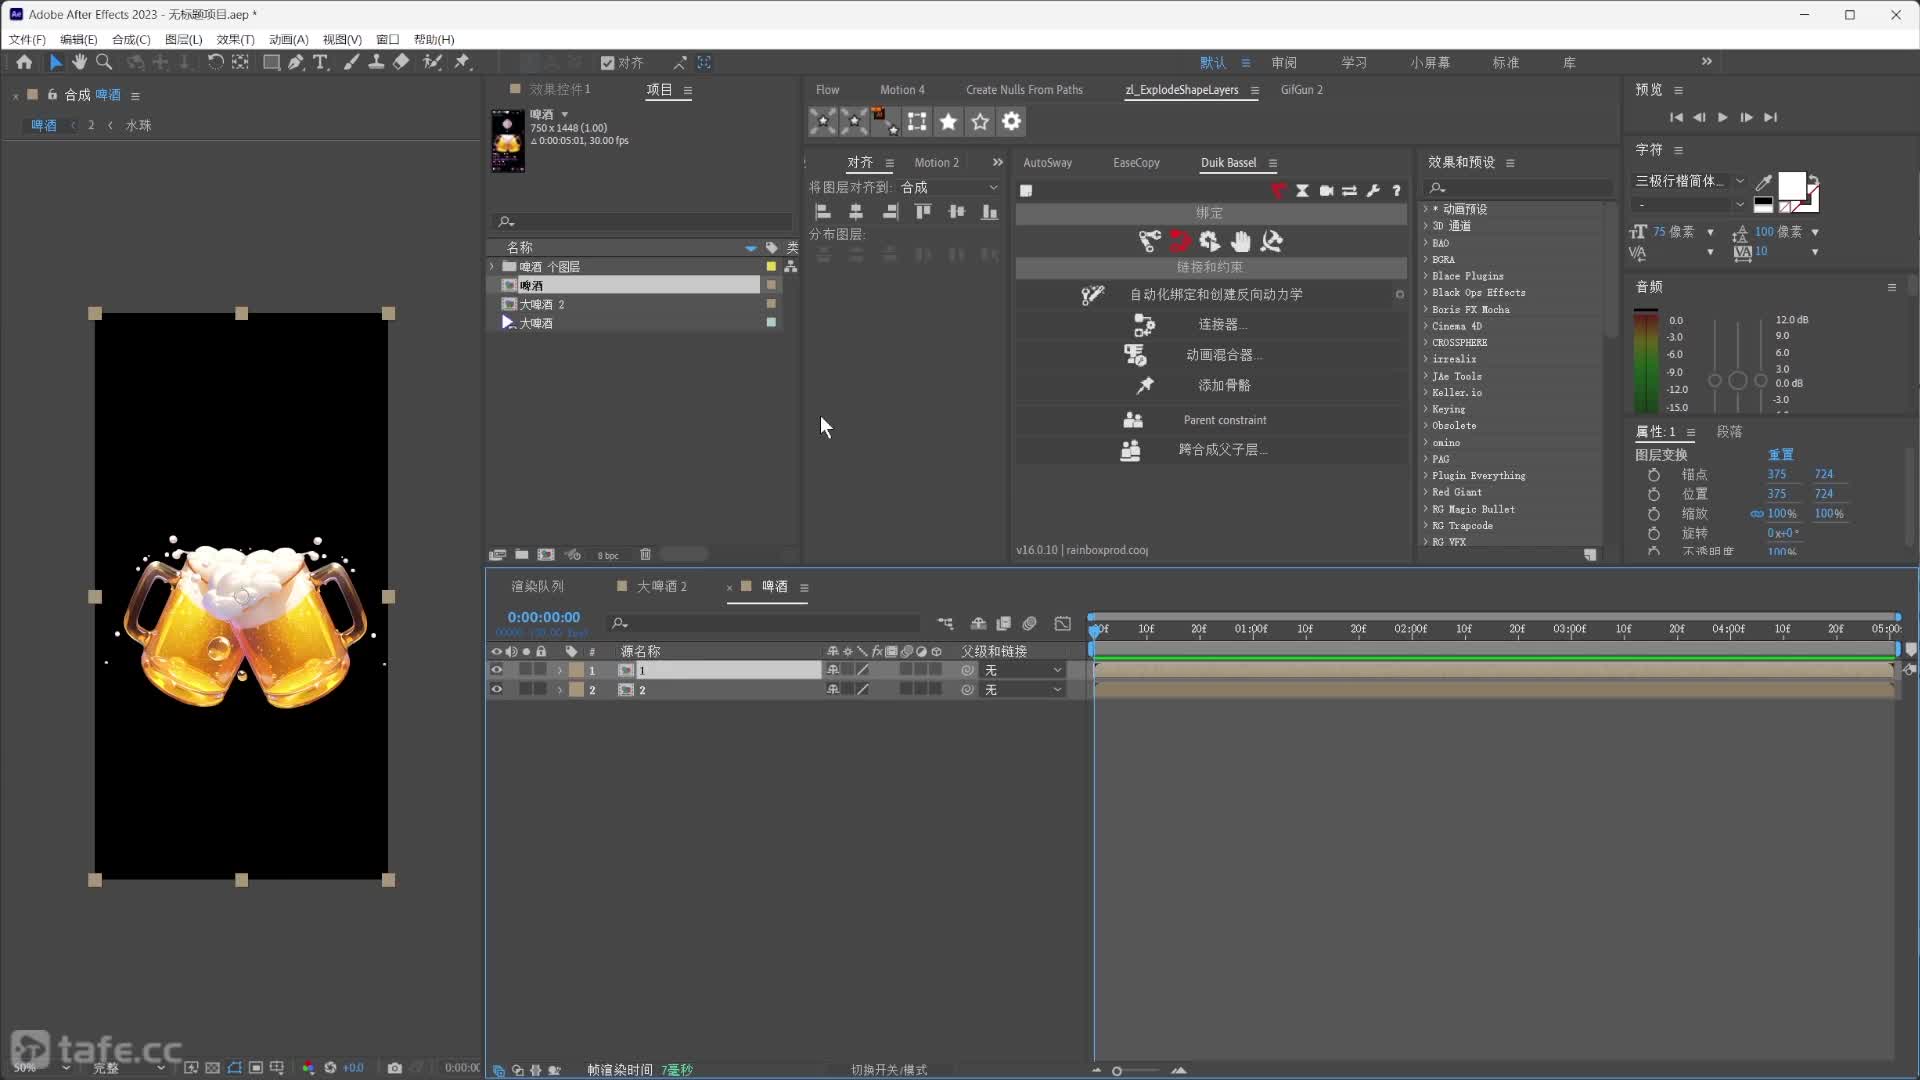Viewport: 1920px width, 1080px height.
Task: Expand layer 1 properties in timeline
Action: pos(560,671)
